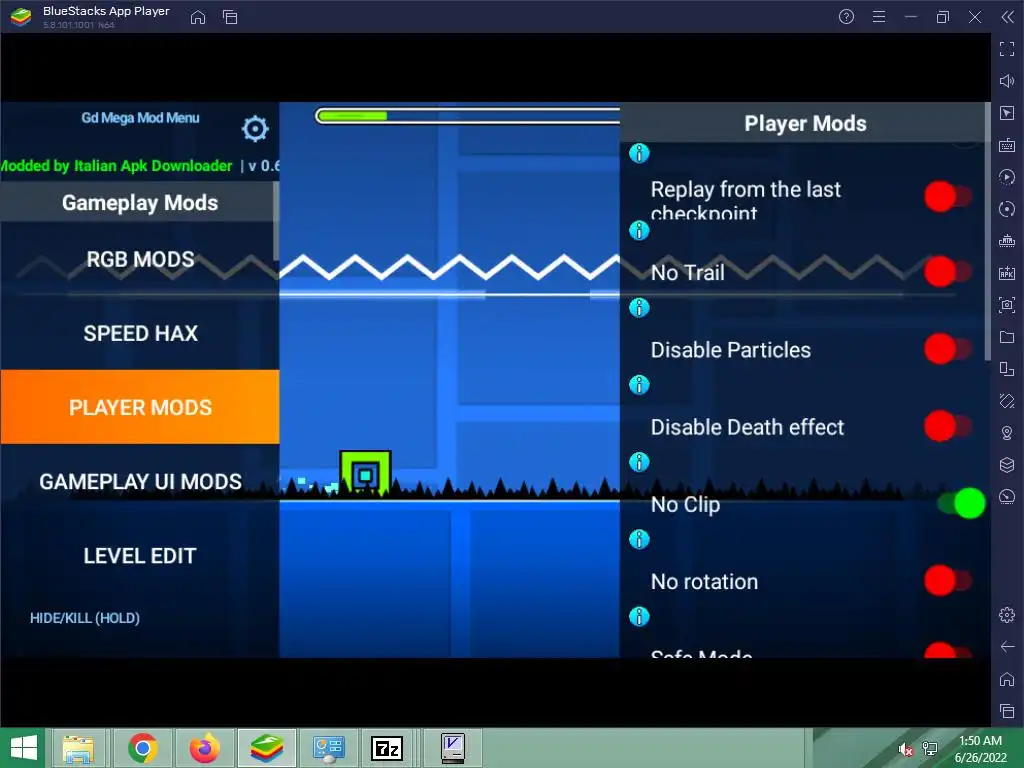This screenshot has width=1024, height=768.
Task: Open Google Chrome from the taskbar
Action: pos(143,748)
